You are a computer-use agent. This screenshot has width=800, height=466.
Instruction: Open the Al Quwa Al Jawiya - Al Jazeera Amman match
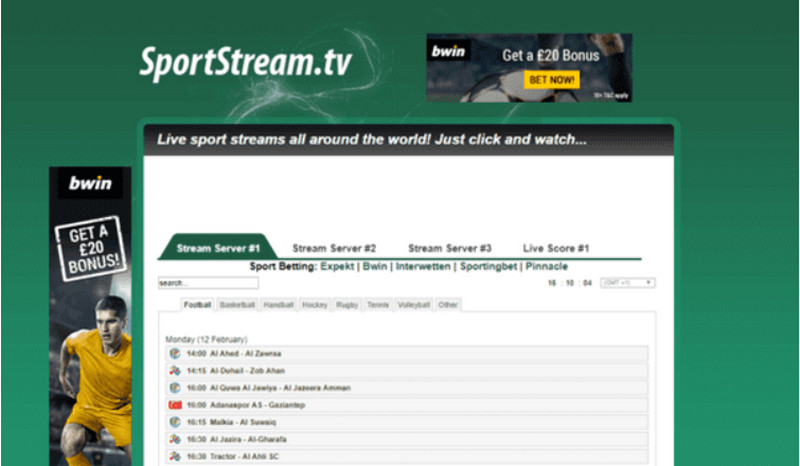[x=407, y=388]
